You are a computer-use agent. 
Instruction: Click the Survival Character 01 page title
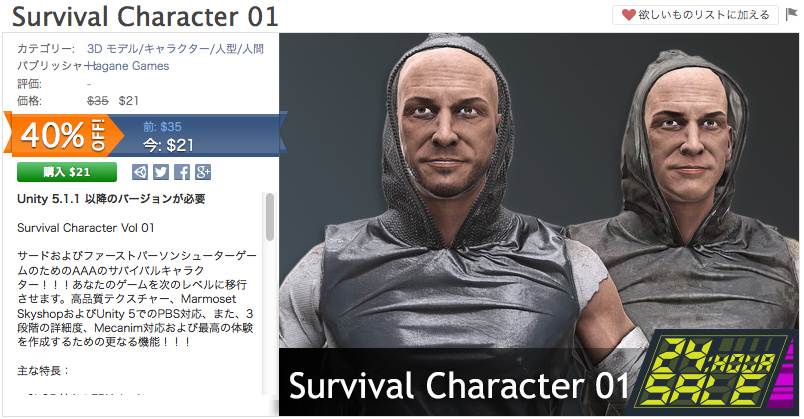[145, 16]
